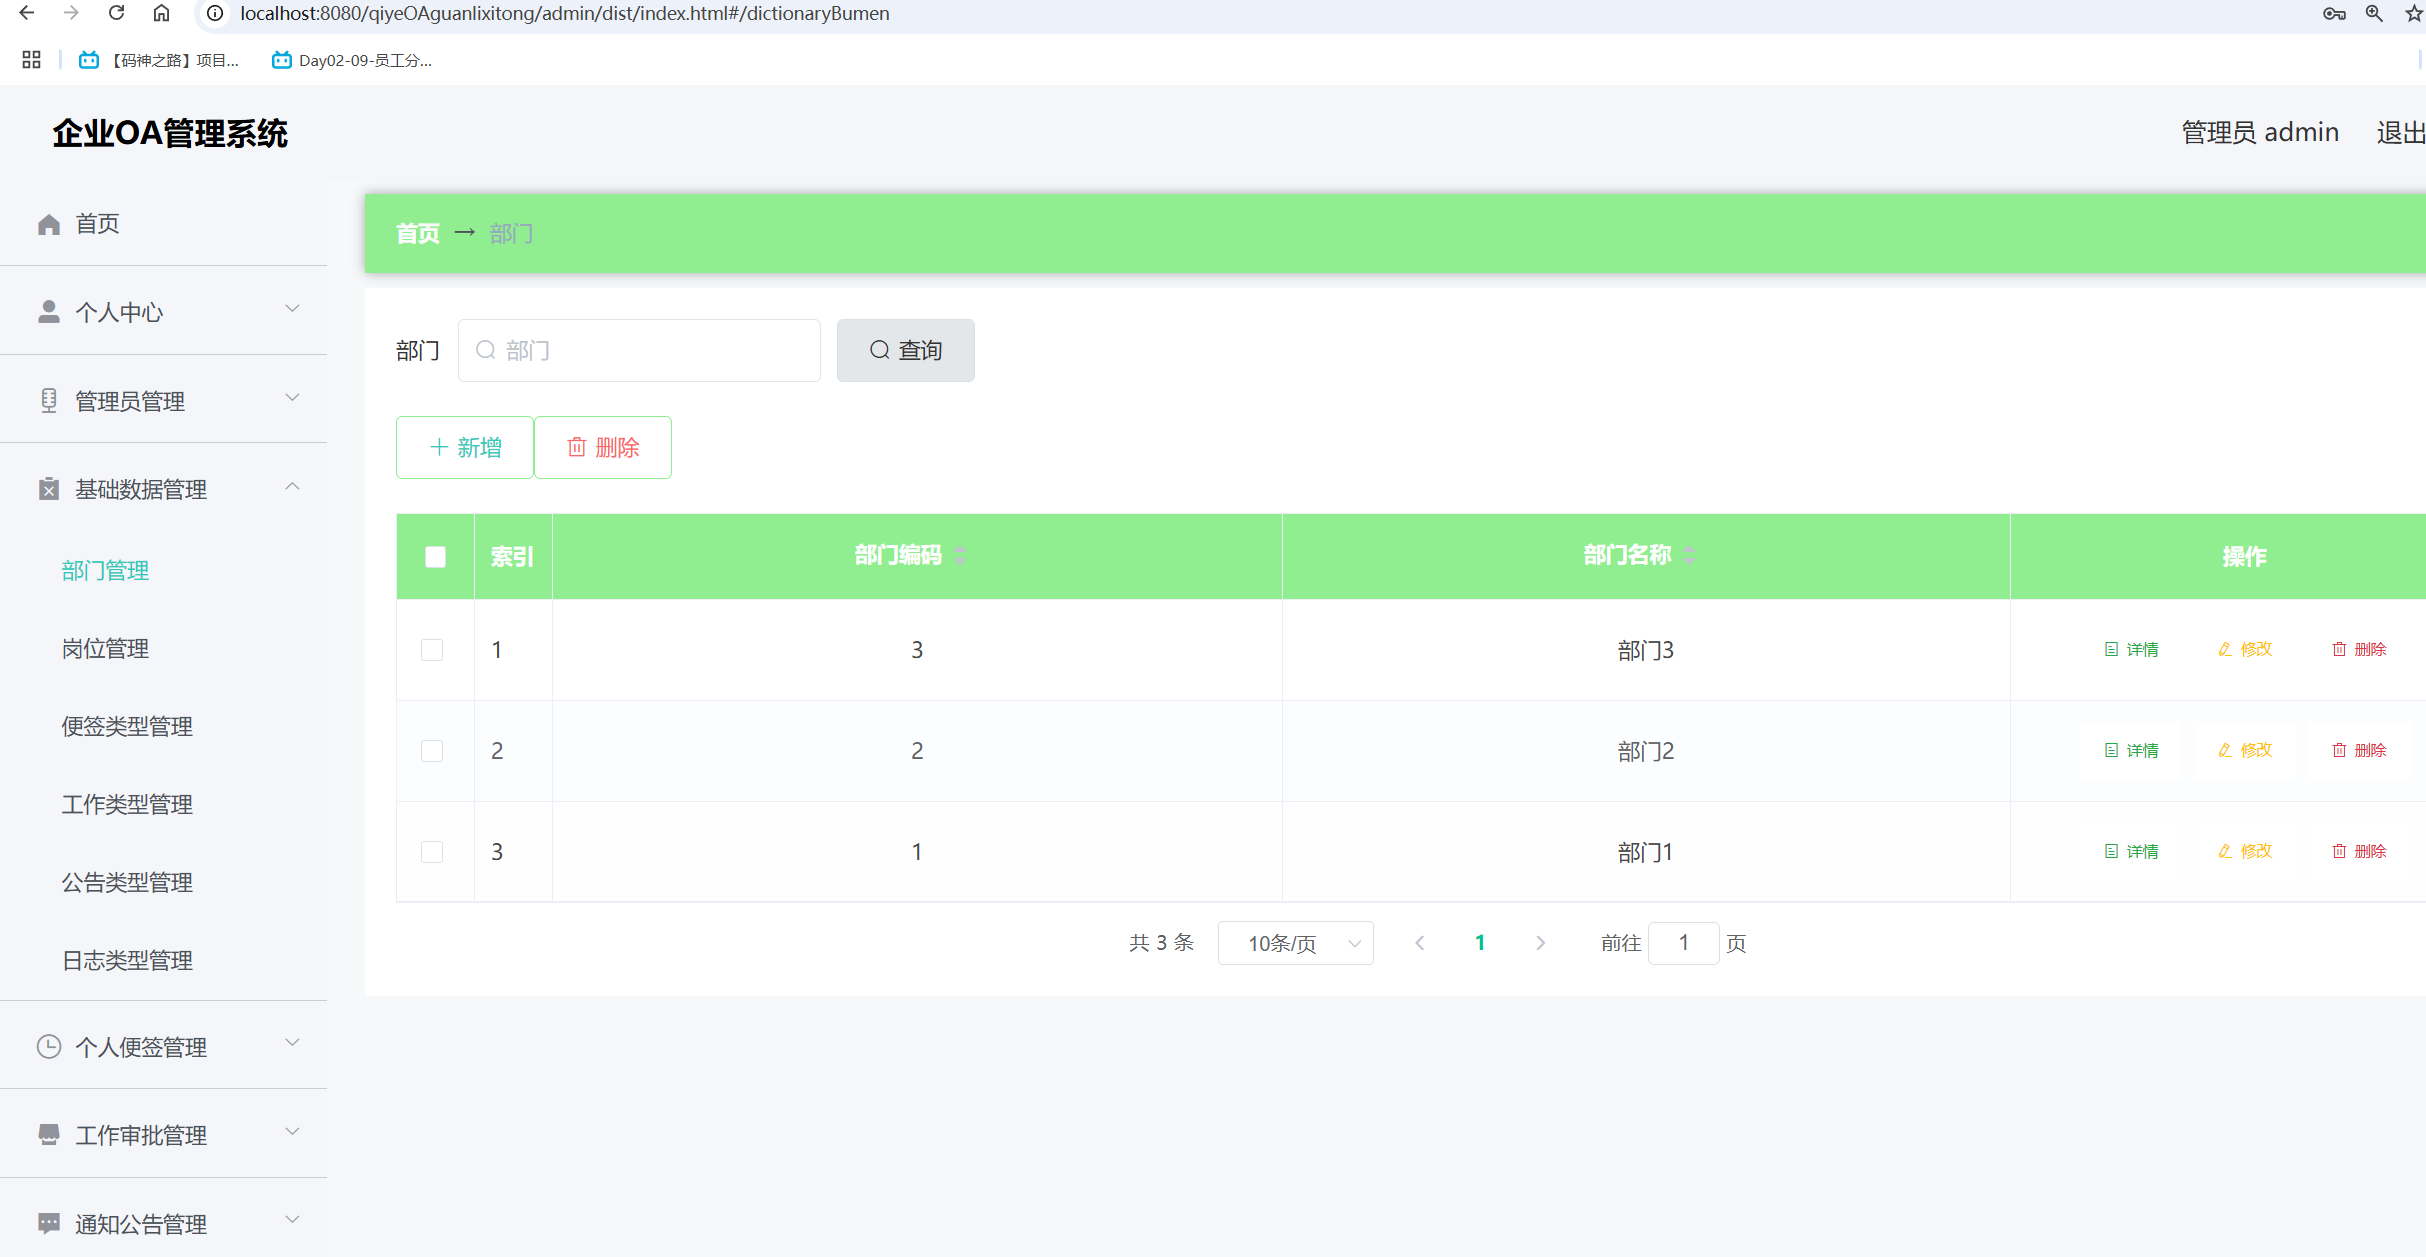Click the 部门名称 column sort arrows
2426x1257 pixels.
pyautogui.click(x=1689, y=555)
